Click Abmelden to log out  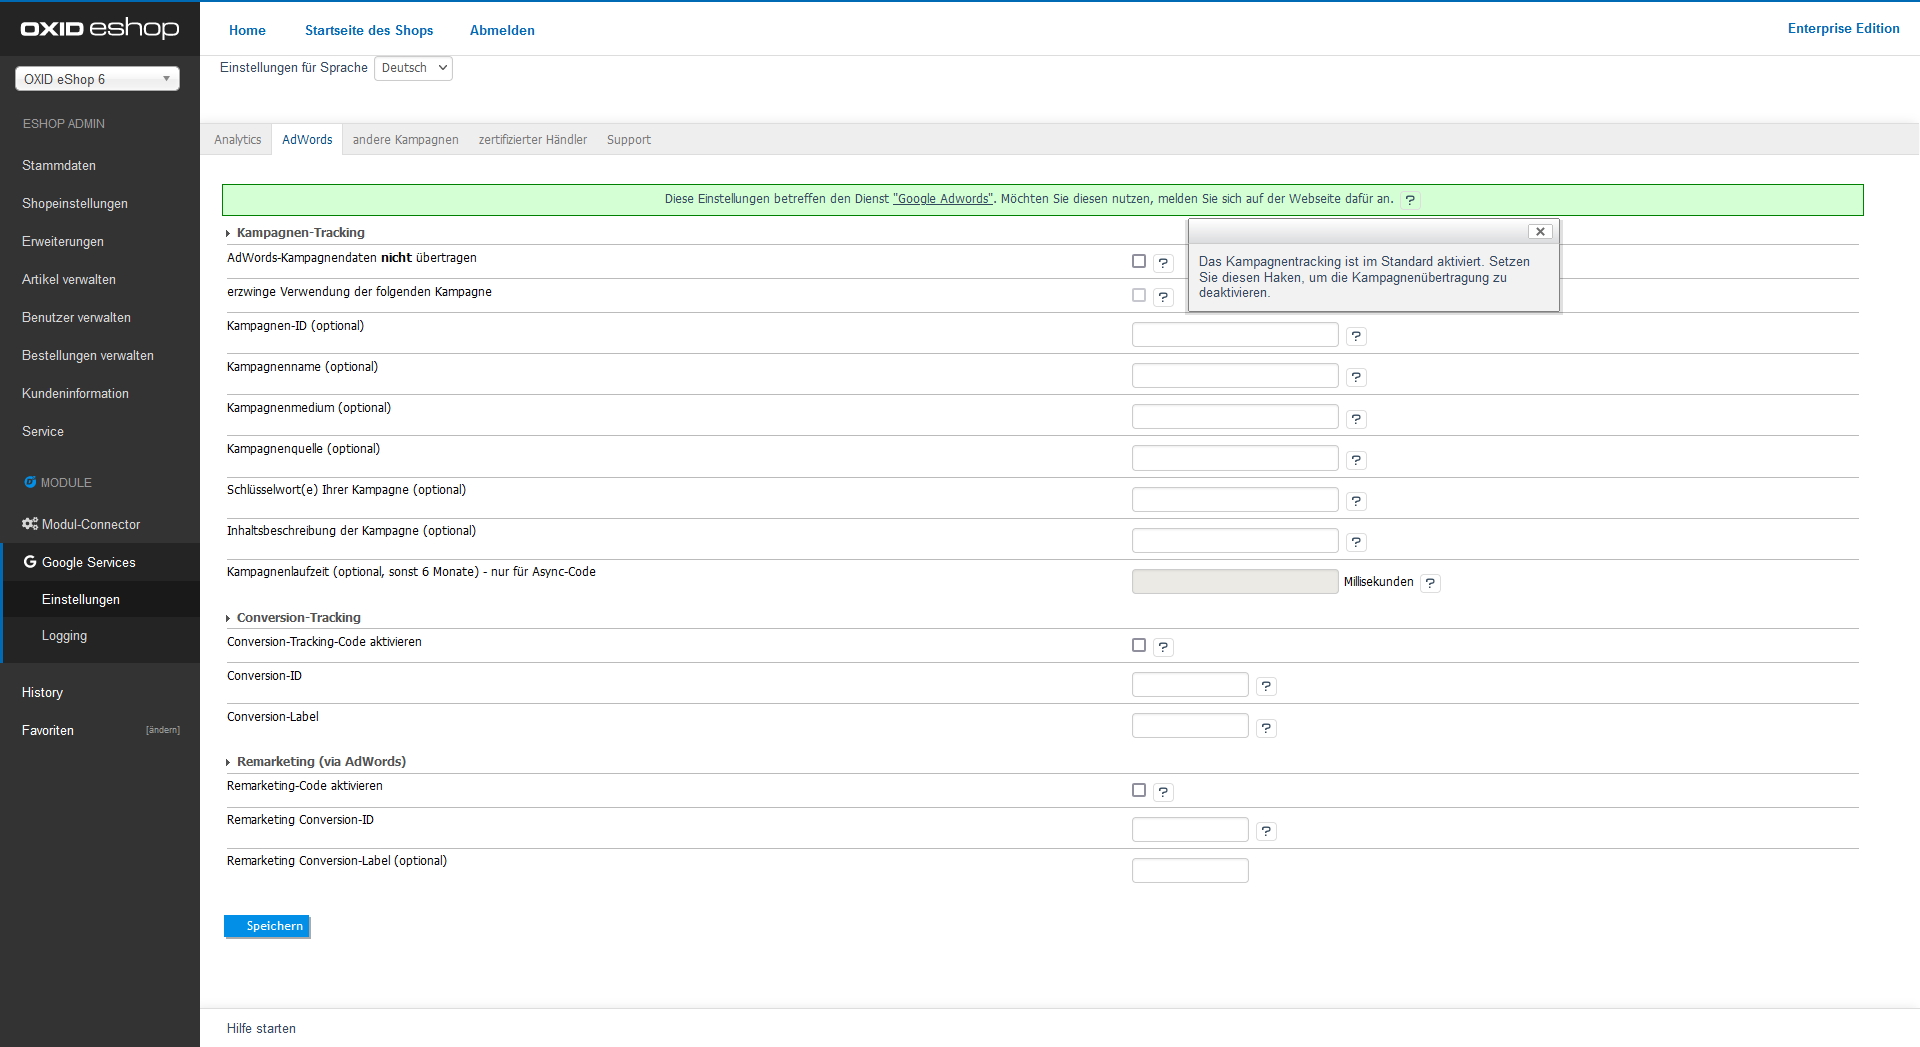coord(502,30)
